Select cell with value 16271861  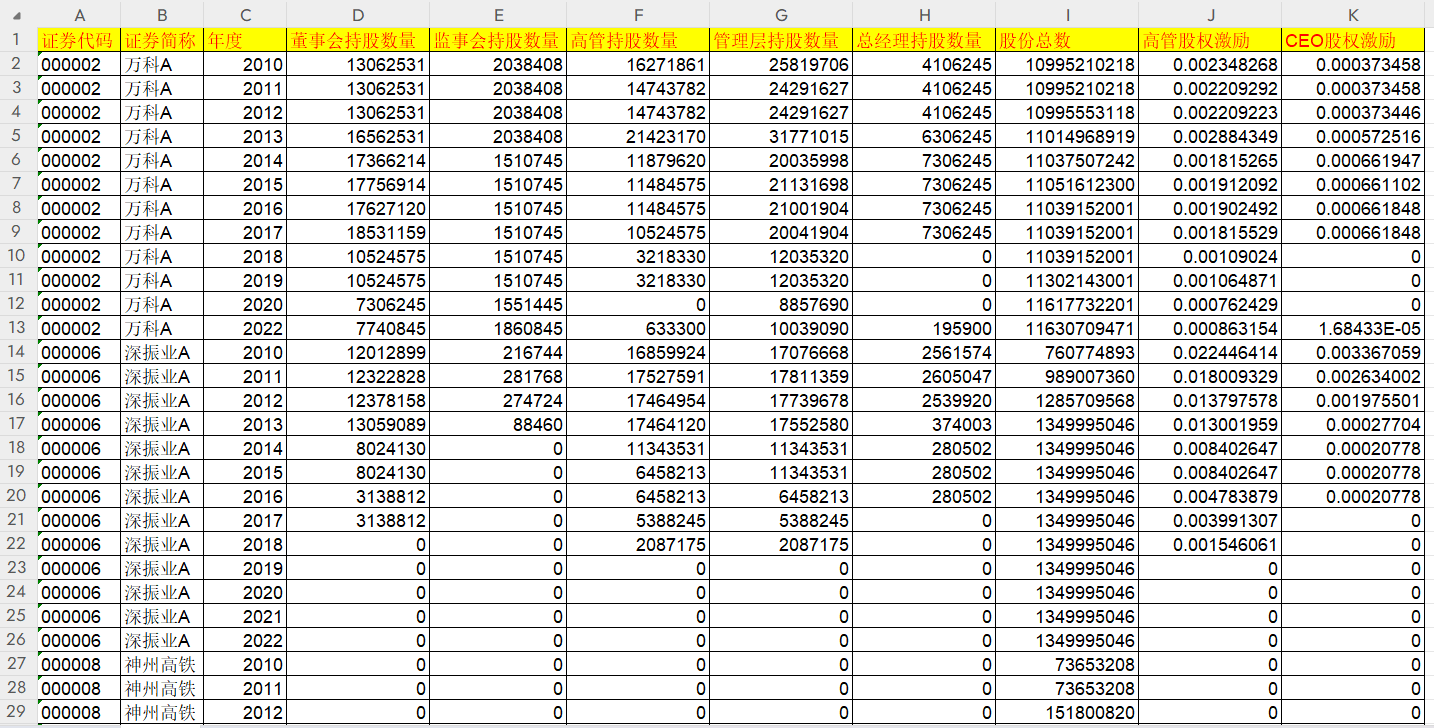638,64
